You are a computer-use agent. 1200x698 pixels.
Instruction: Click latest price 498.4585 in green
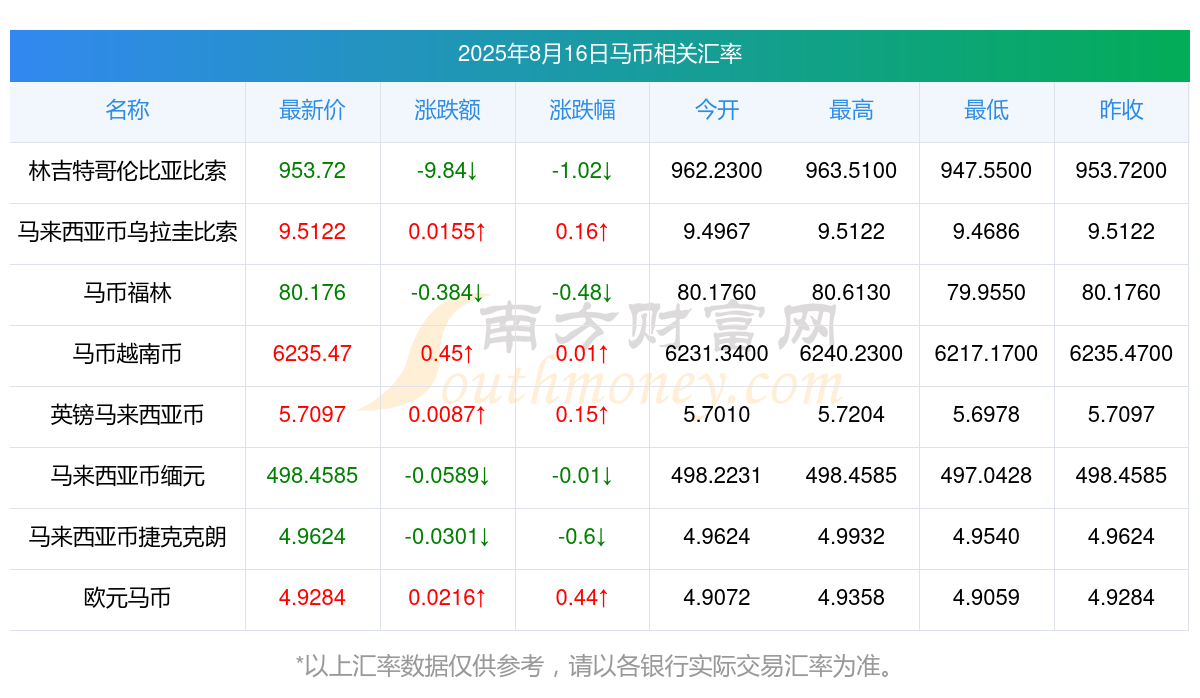pos(313,476)
